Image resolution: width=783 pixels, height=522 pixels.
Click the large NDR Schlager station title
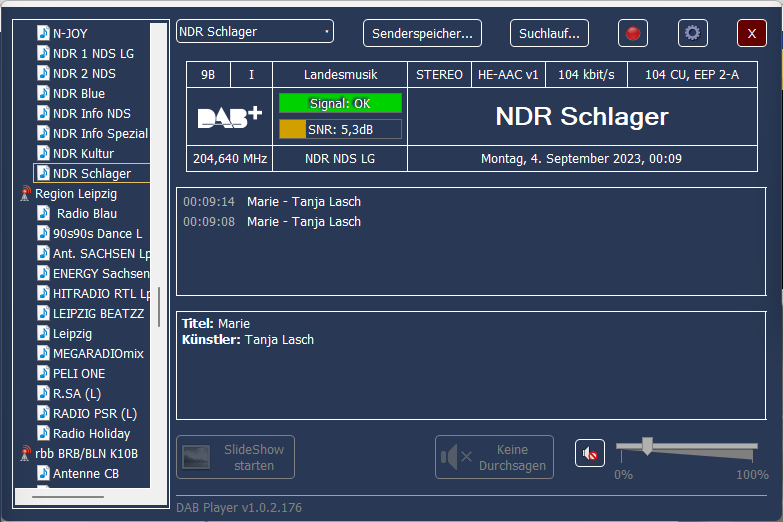tap(582, 117)
